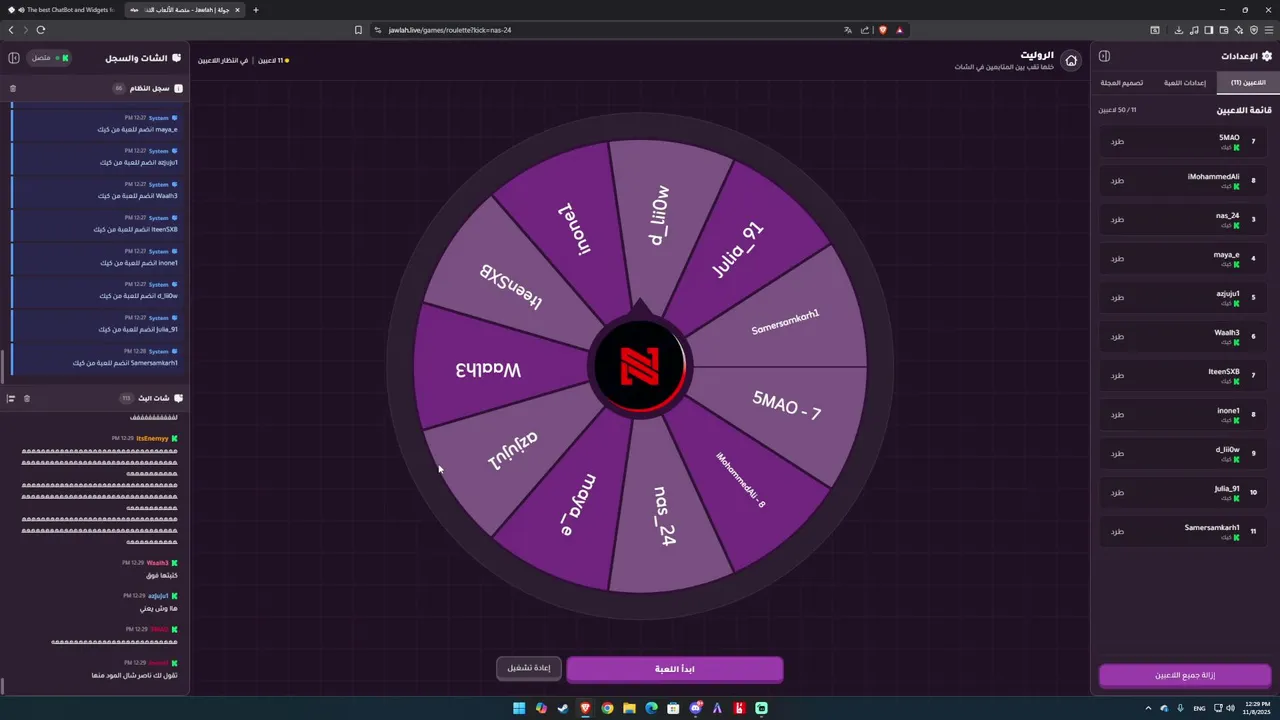Image resolution: width=1280 pixels, height=720 pixels.
Task: Click the system log entry for Samersamkarh1
Action: [x=96, y=357]
